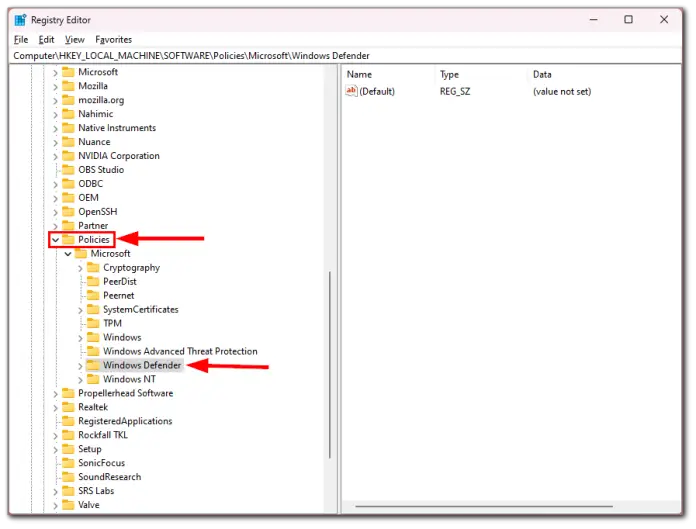Click the Registry Editor app icon in title bar

(x=20, y=20)
